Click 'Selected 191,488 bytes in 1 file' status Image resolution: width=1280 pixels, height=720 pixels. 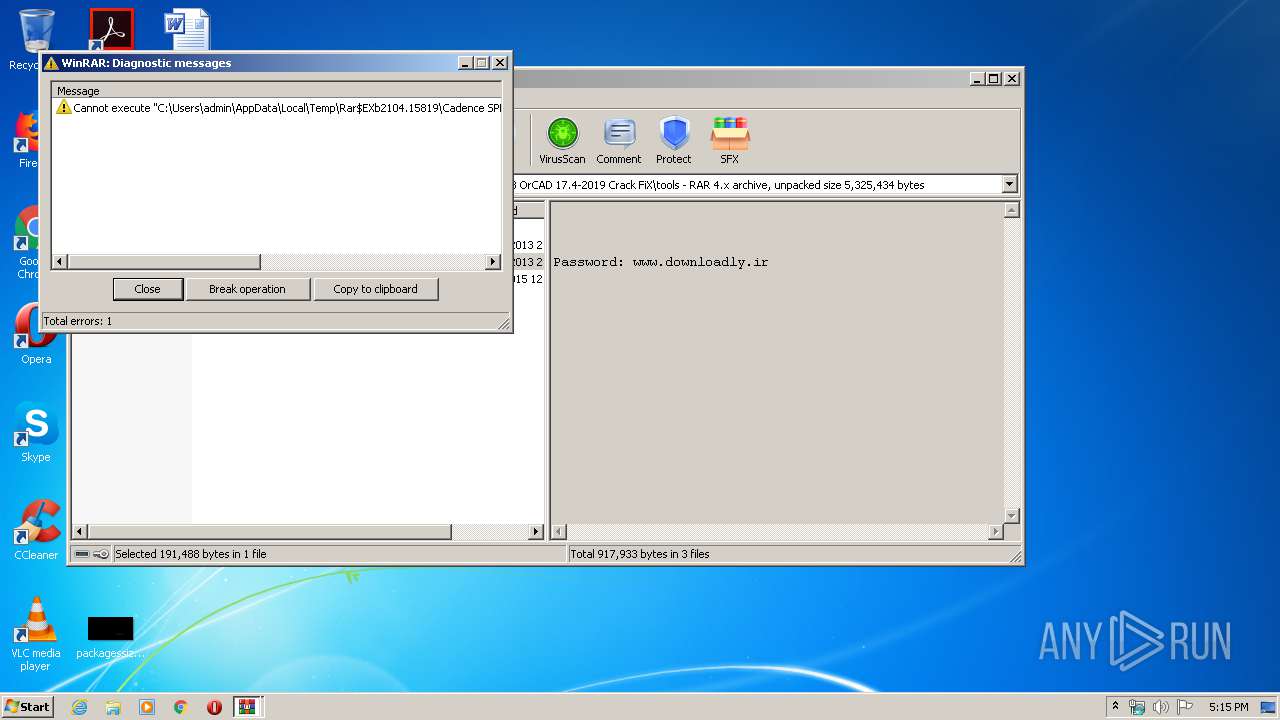tap(191, 554)
